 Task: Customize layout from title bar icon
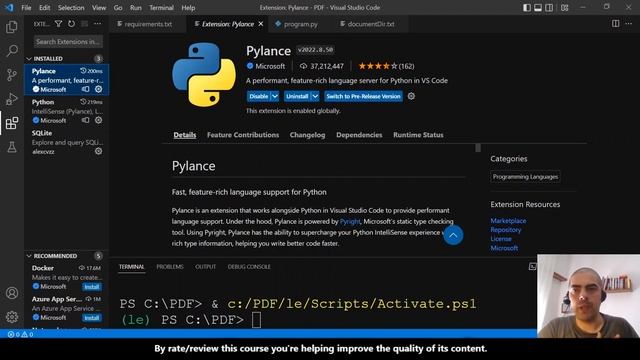coord(564,8)
